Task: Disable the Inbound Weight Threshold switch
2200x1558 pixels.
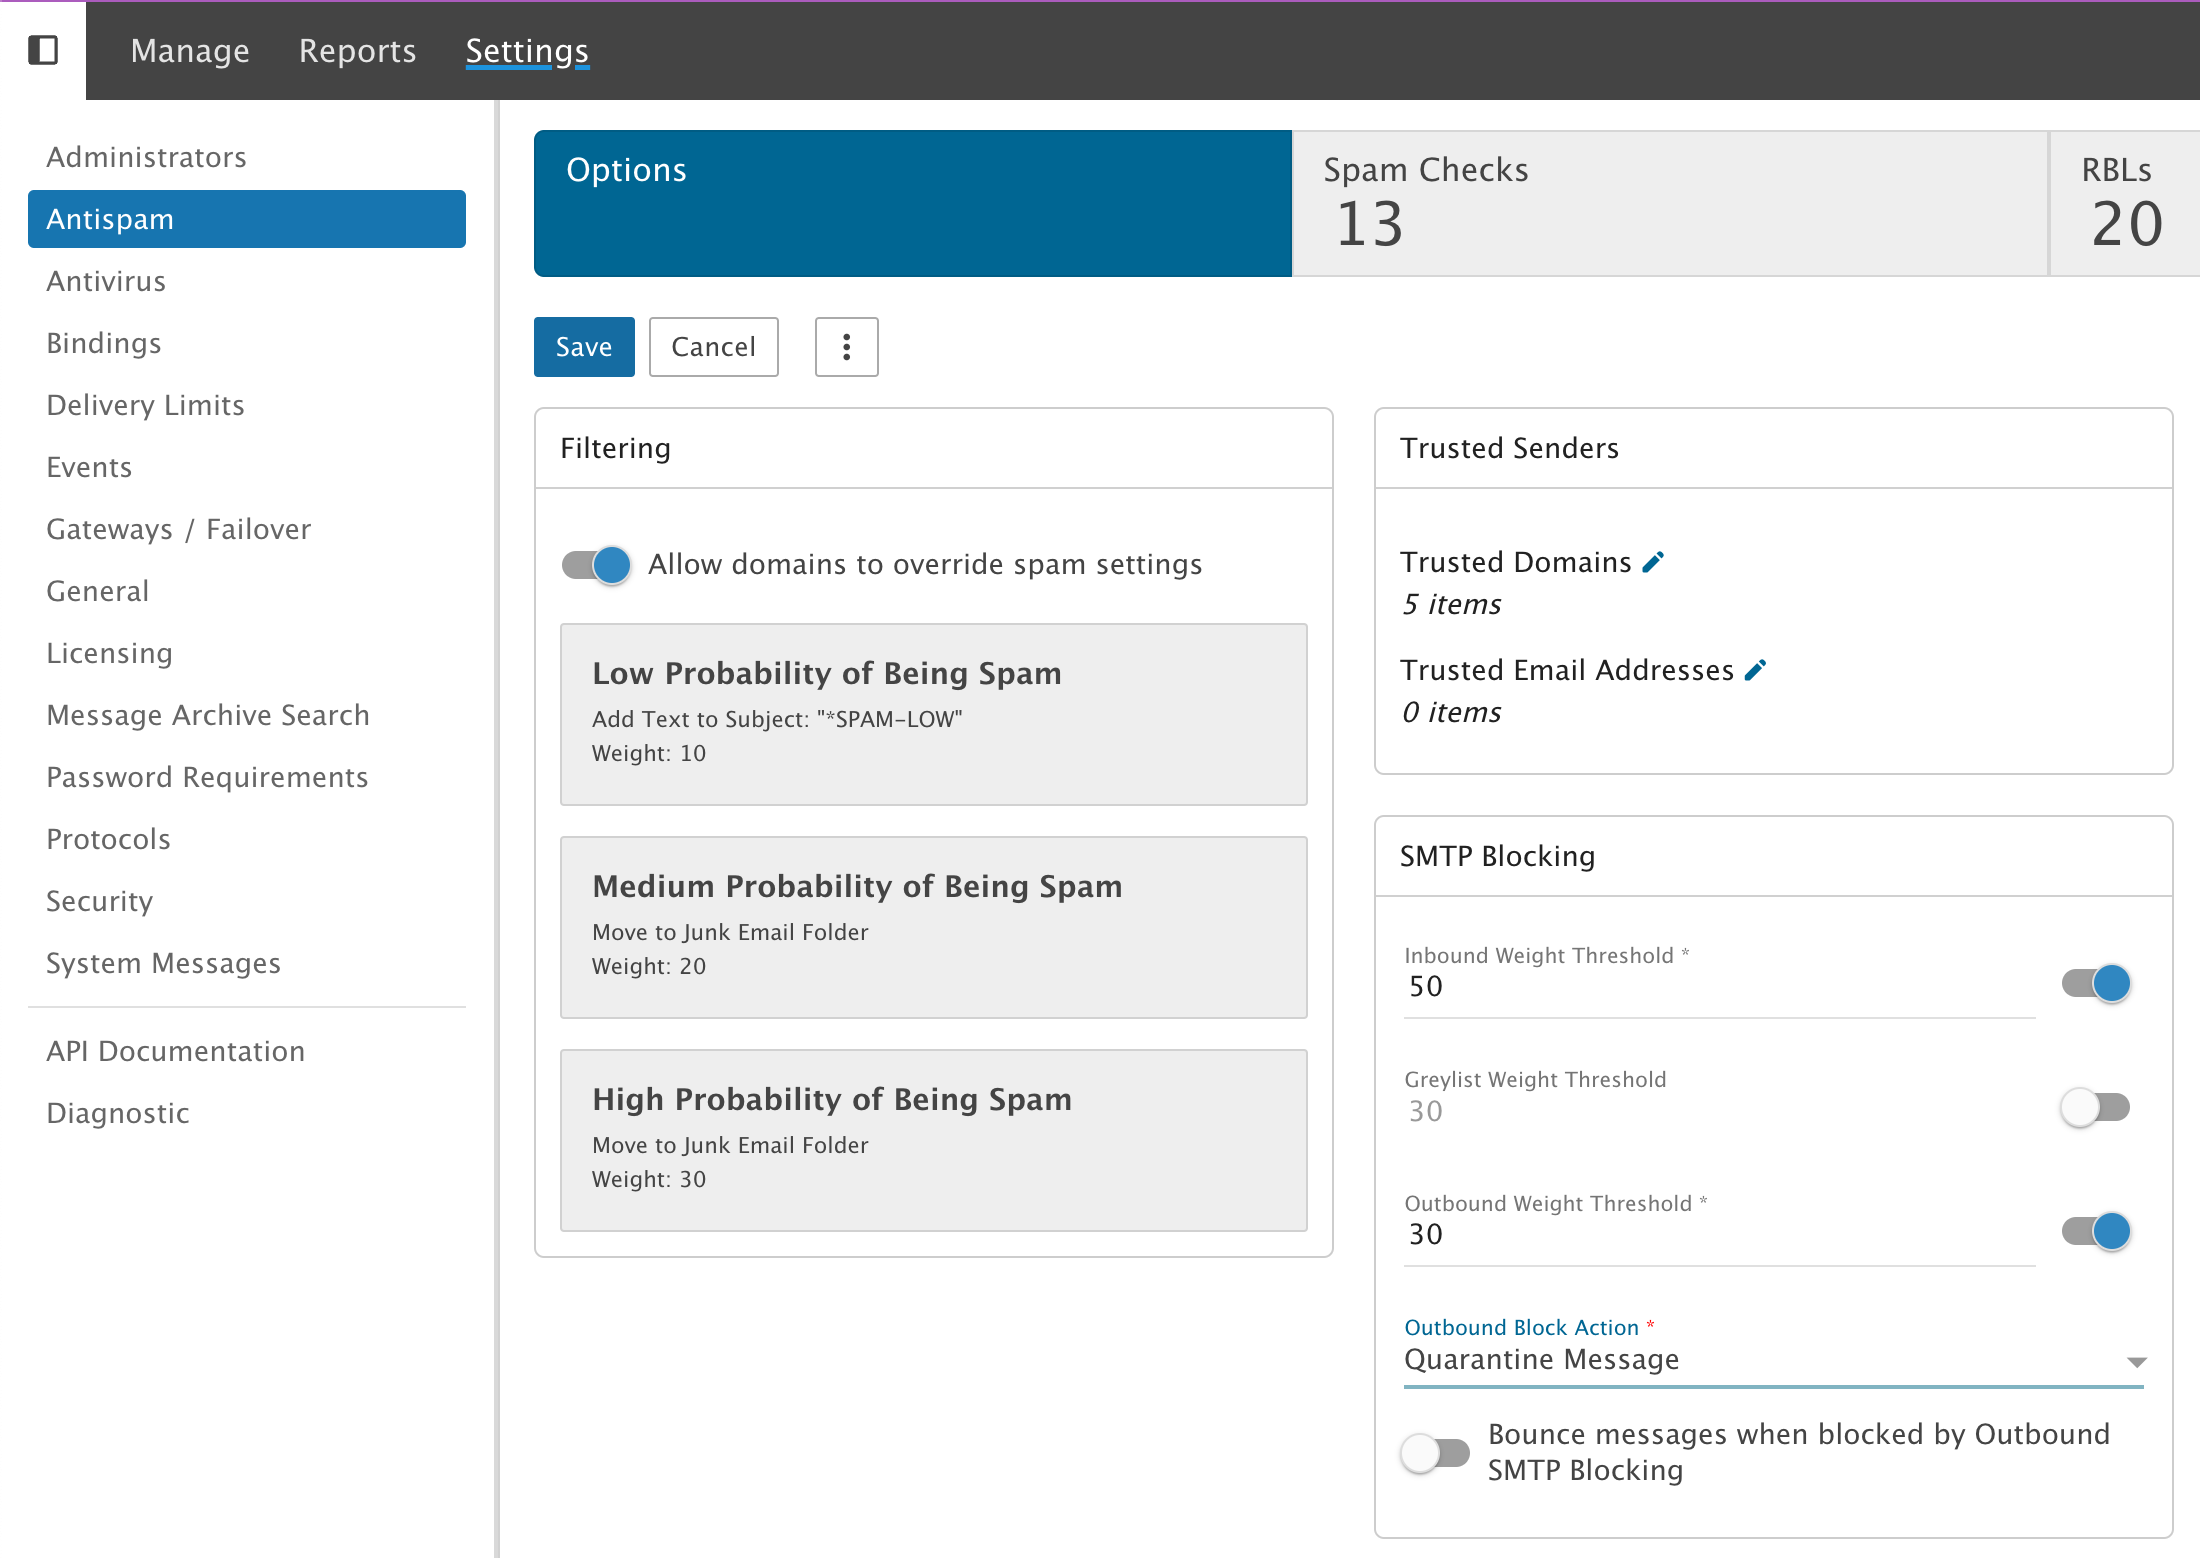Action: [x=2096, y=984]
